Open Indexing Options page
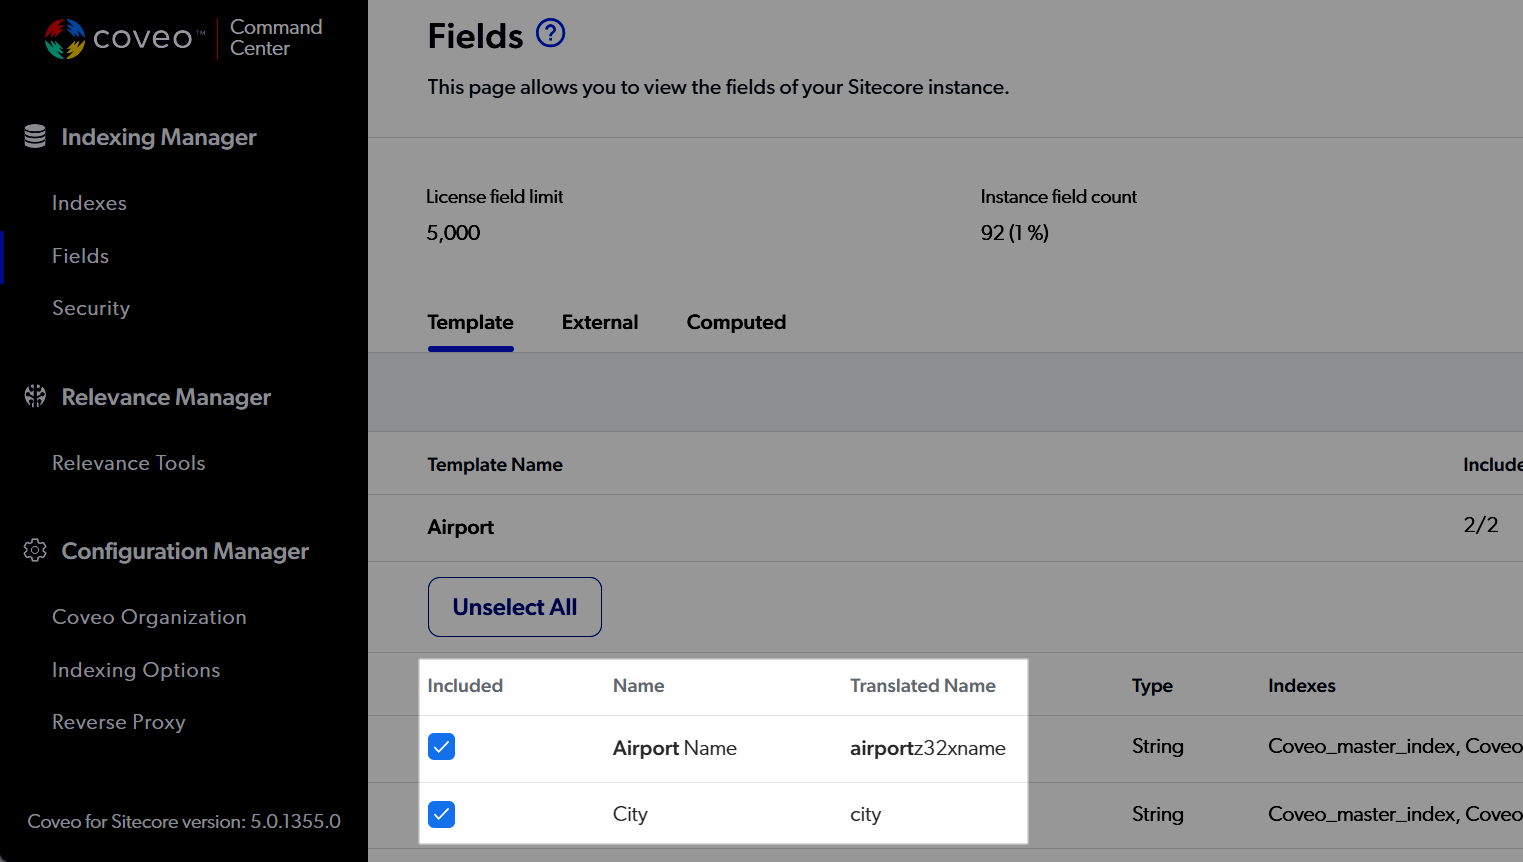The width and height of the screenshot is (1523, 862). click(136, 670)
